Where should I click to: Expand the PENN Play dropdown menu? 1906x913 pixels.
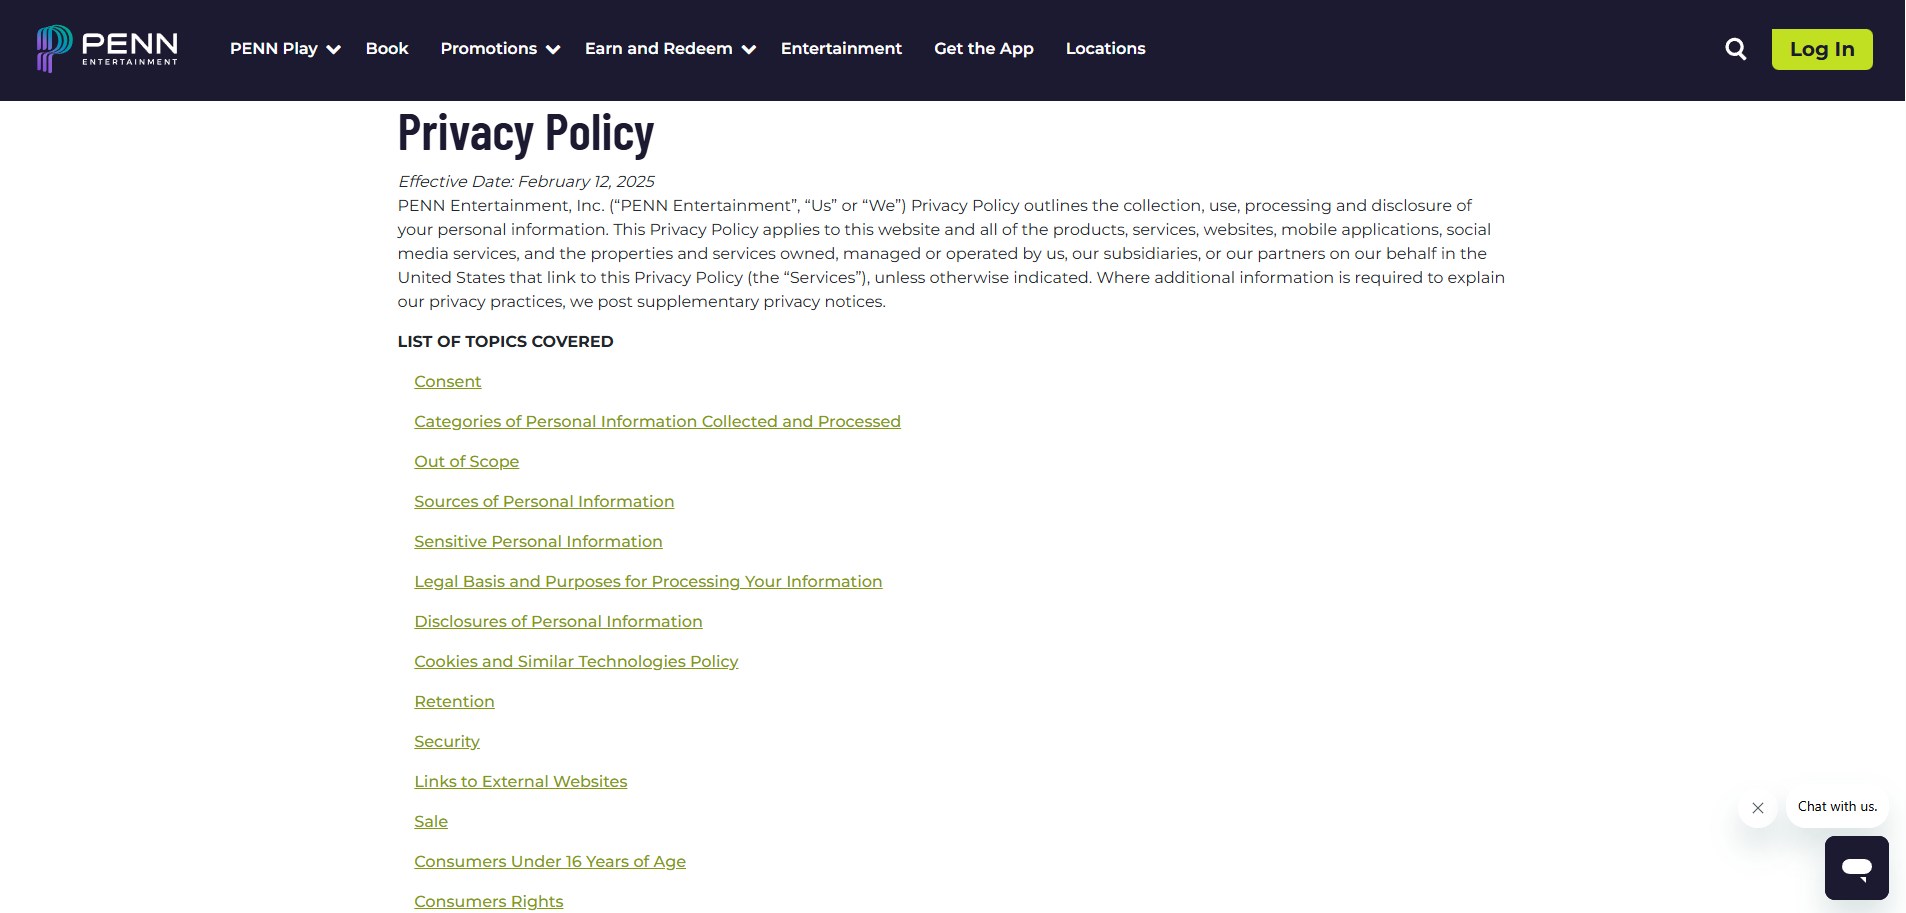[x=285, y=49]
